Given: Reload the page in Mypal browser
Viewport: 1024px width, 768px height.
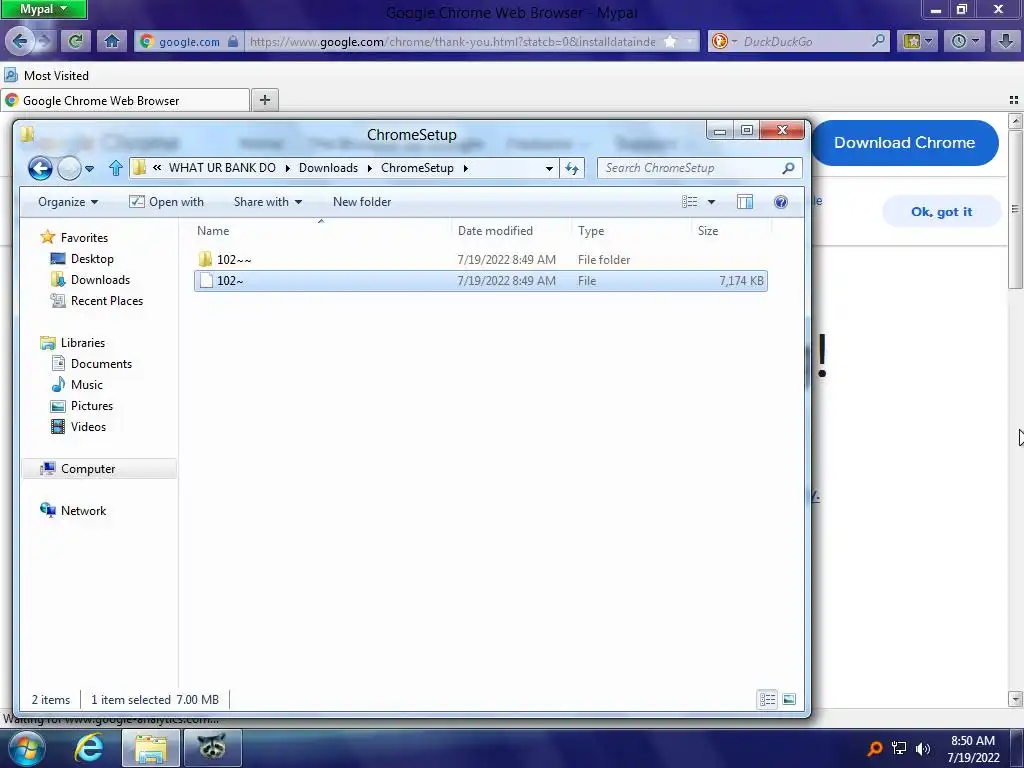Looking at the screenshot, I should click(x=75, y=41).
